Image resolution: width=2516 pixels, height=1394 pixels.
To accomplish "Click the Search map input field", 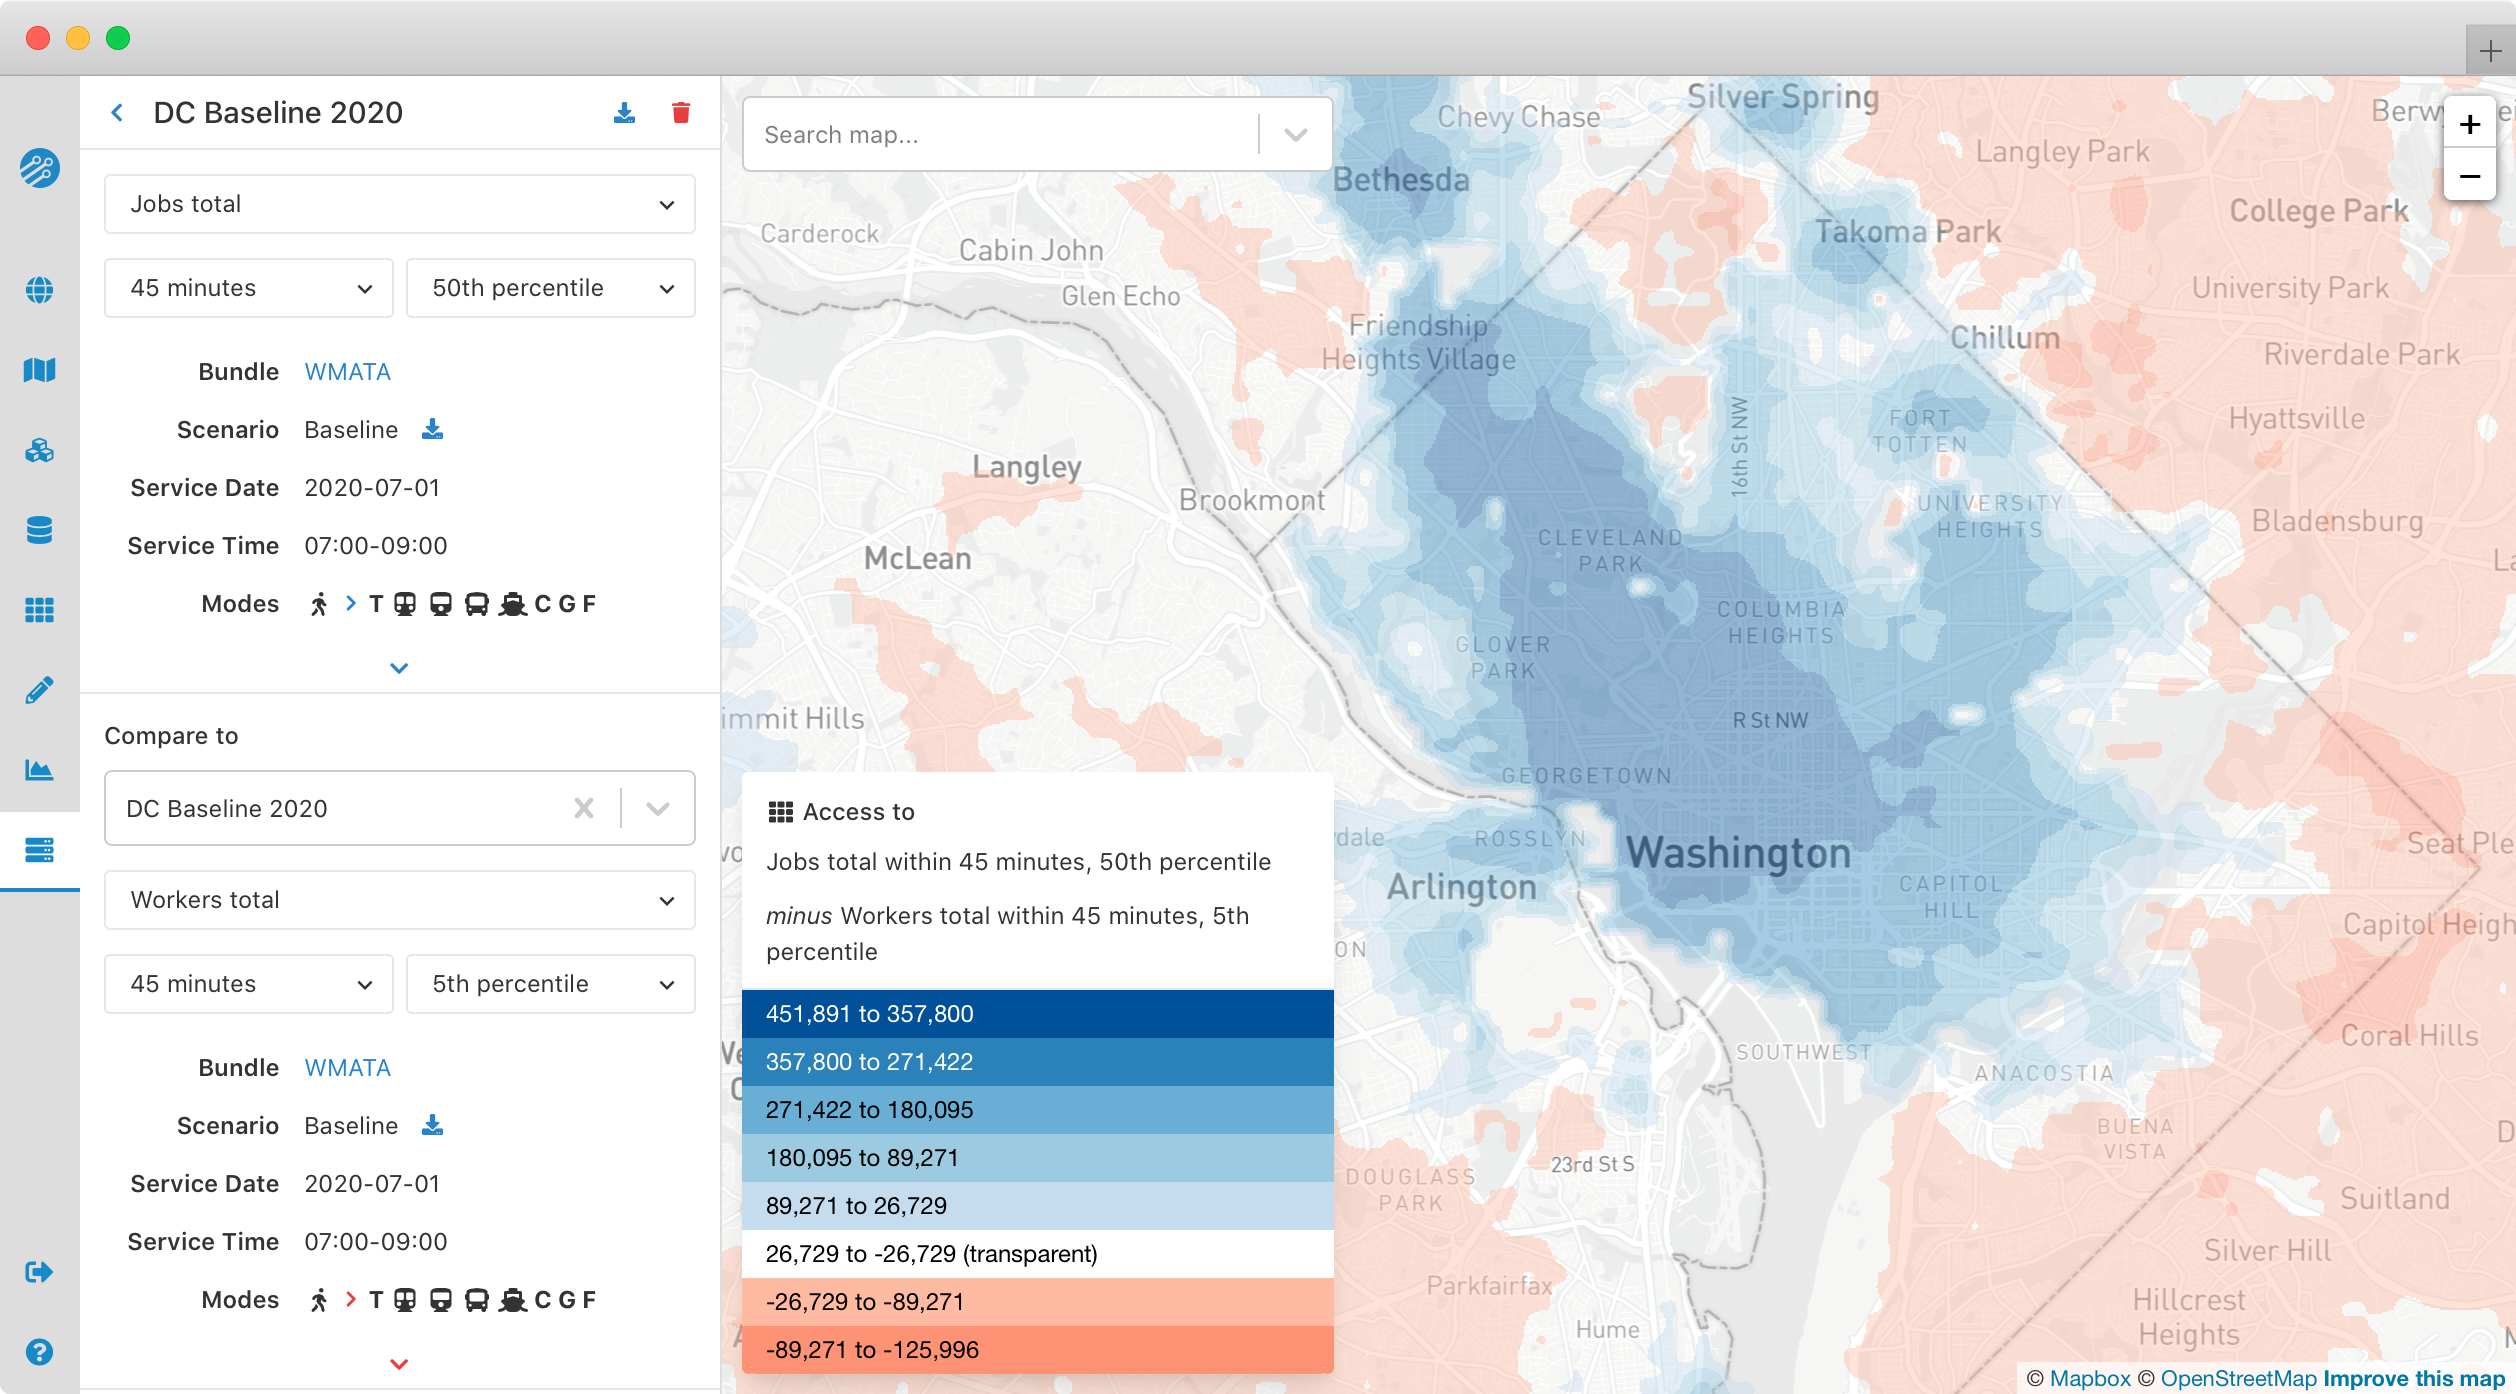I will [x=1000, y=135].
